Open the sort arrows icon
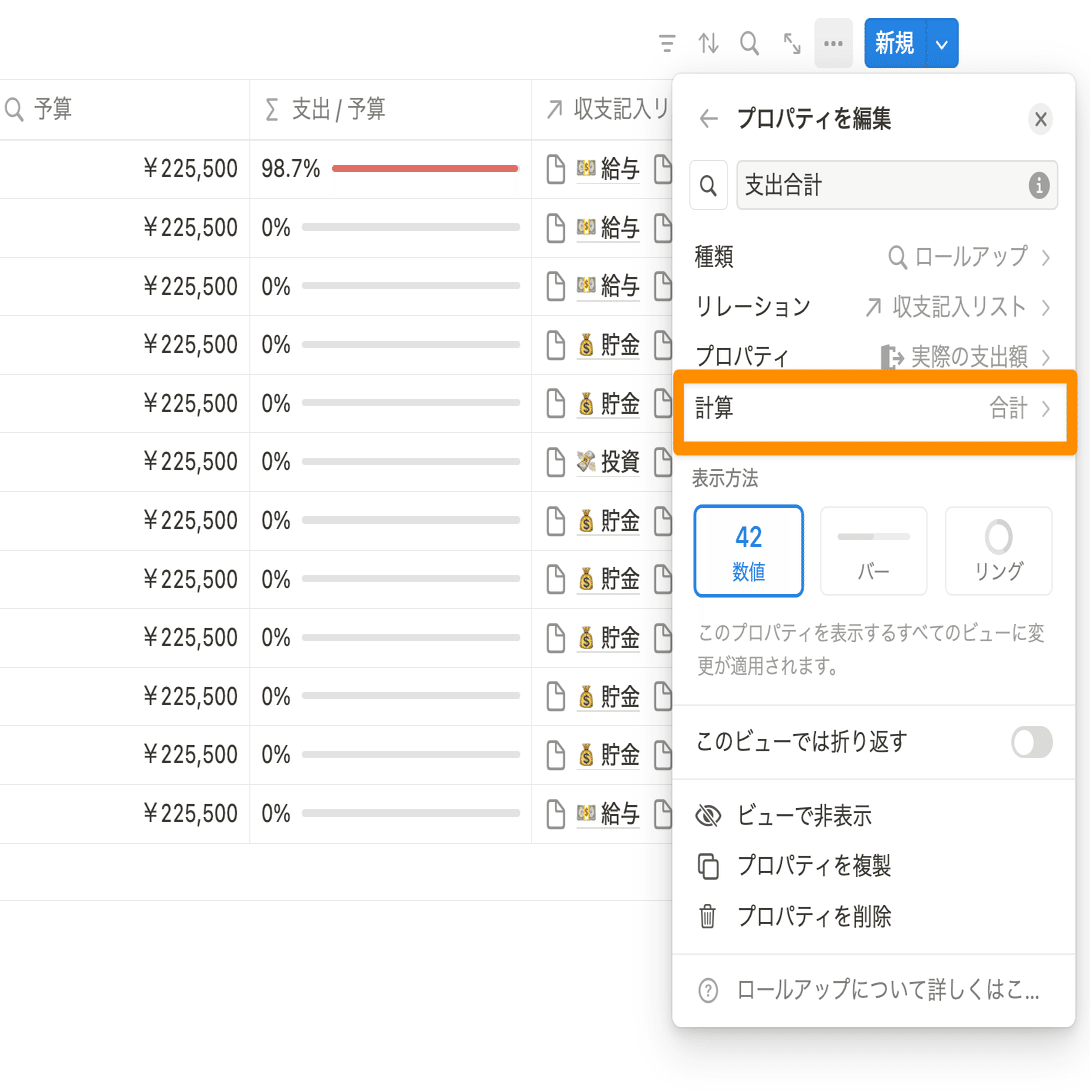Viewport: 1090px width, 1090px height. 708,44
